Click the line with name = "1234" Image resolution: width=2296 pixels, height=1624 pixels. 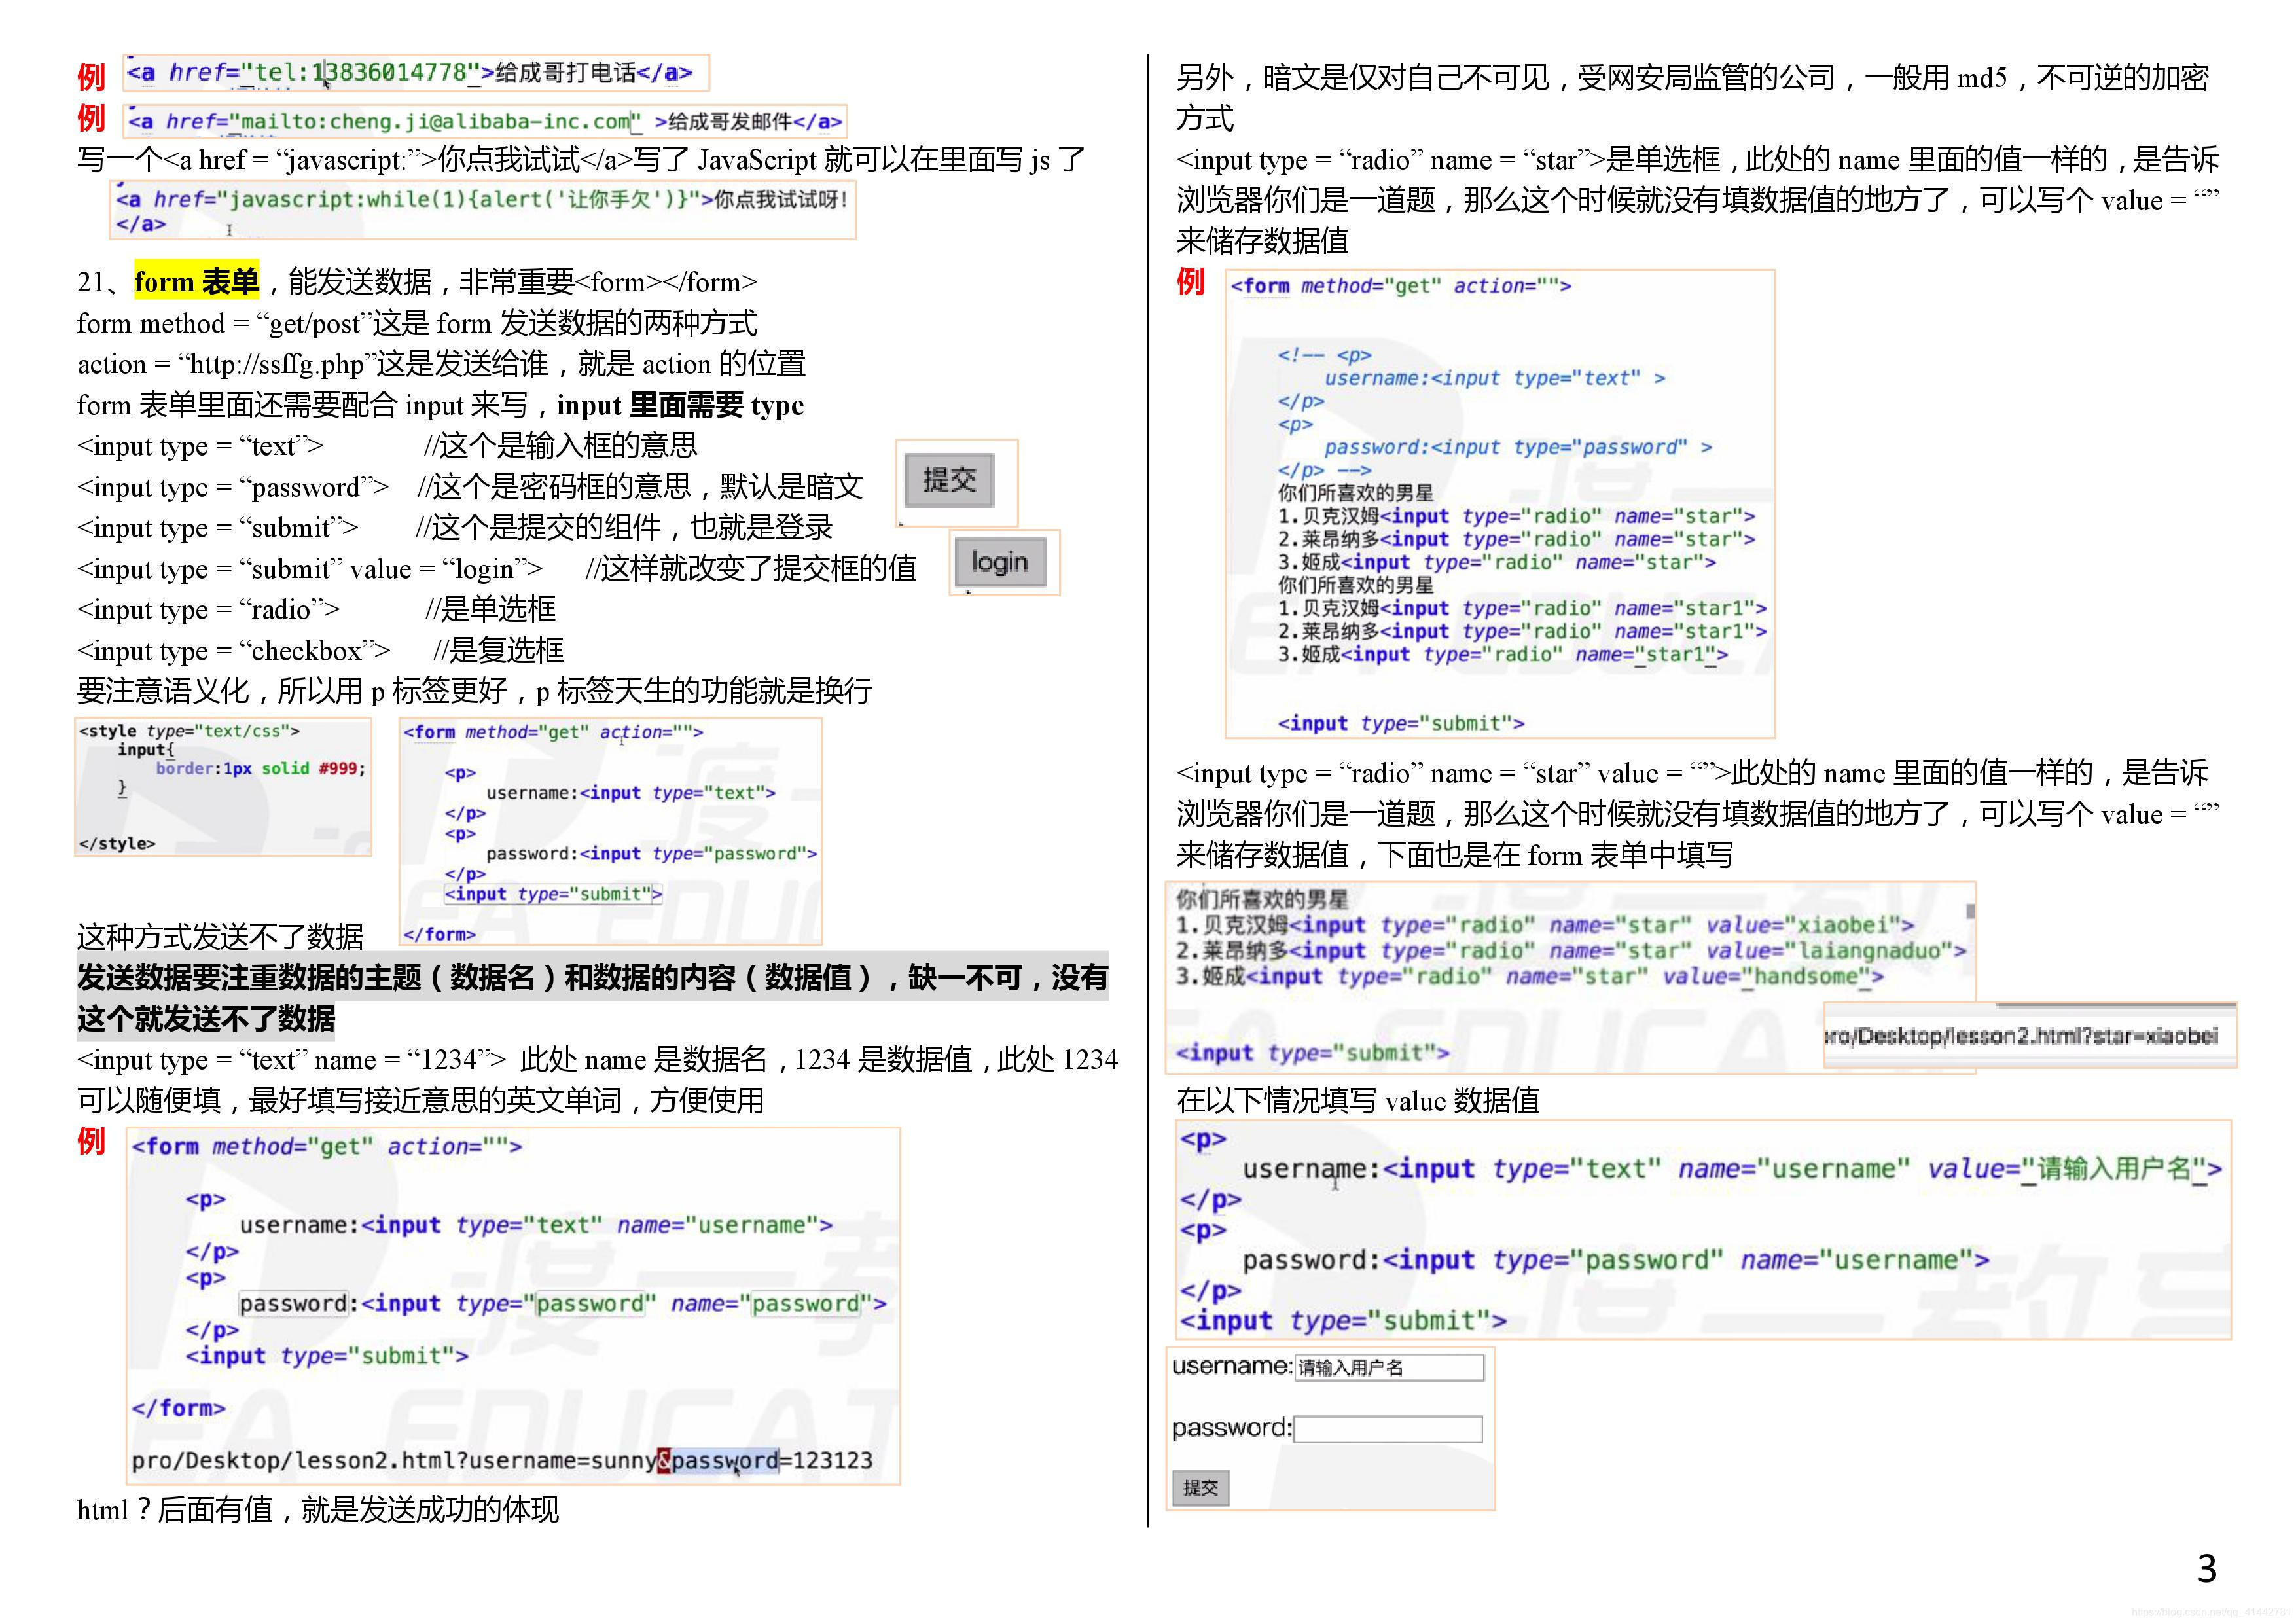click(597, 1059)
